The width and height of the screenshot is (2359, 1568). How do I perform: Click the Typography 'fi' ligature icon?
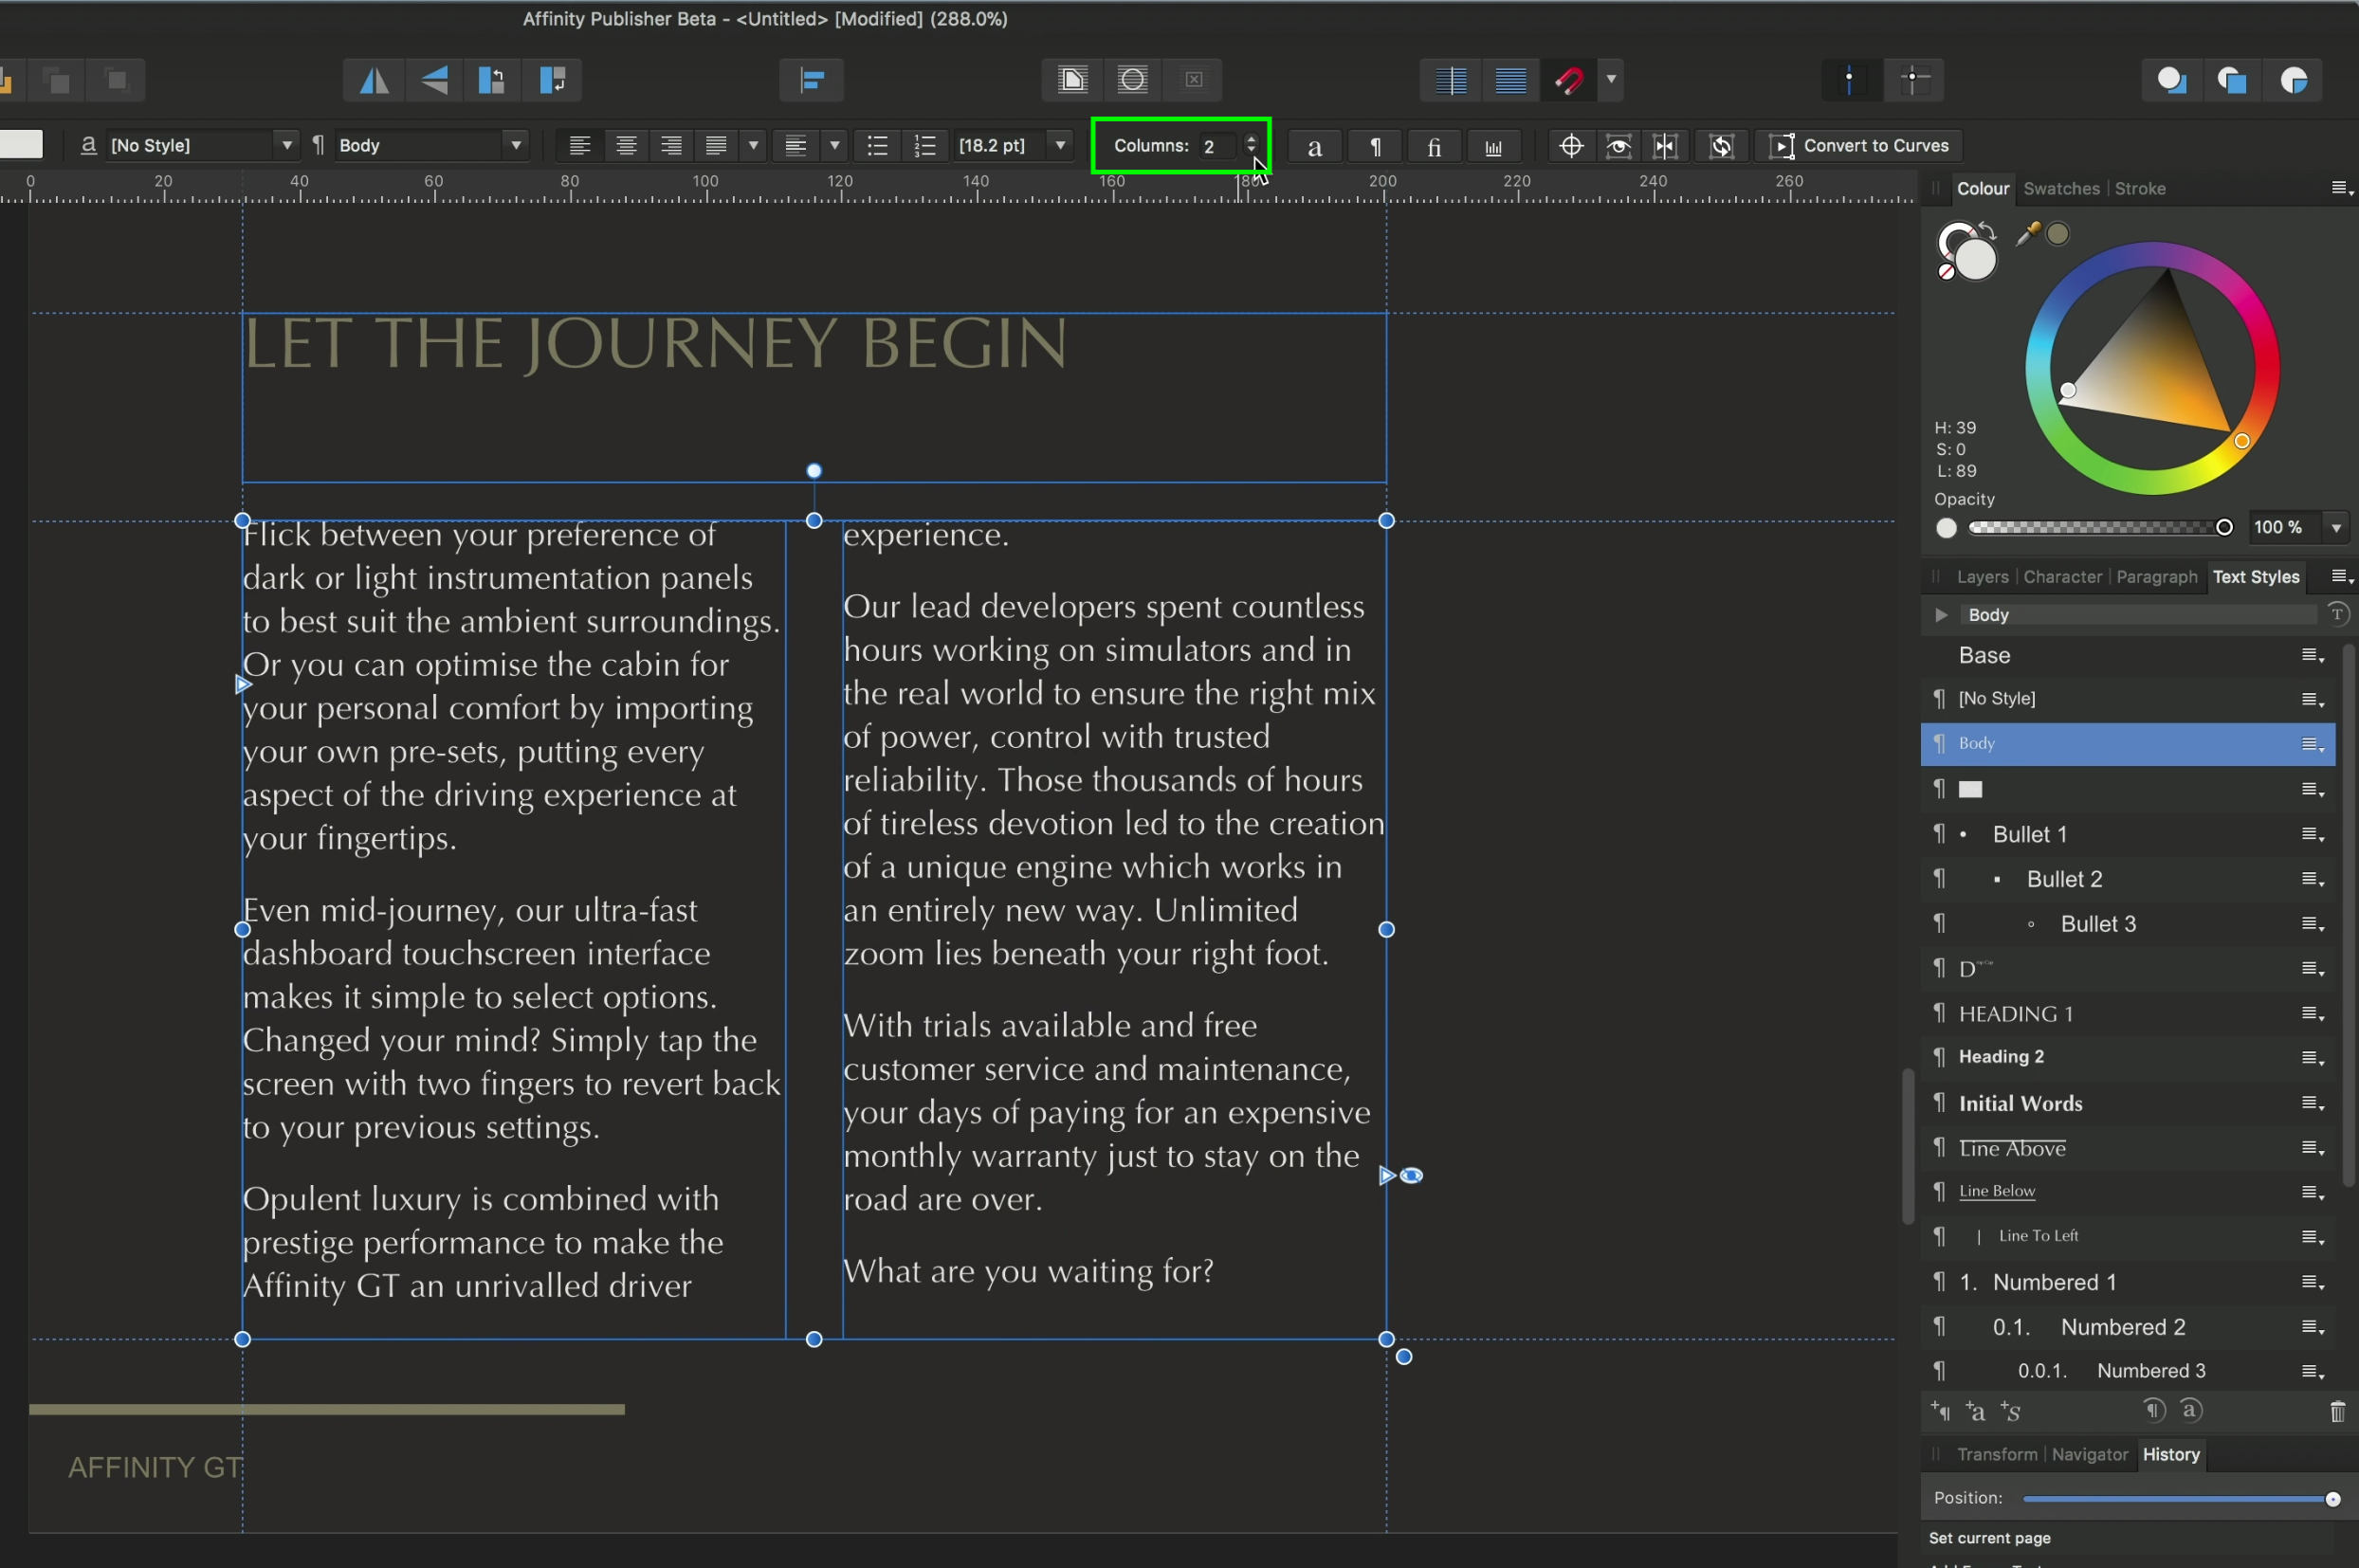pyautogui.click(x=1433, y=147)
